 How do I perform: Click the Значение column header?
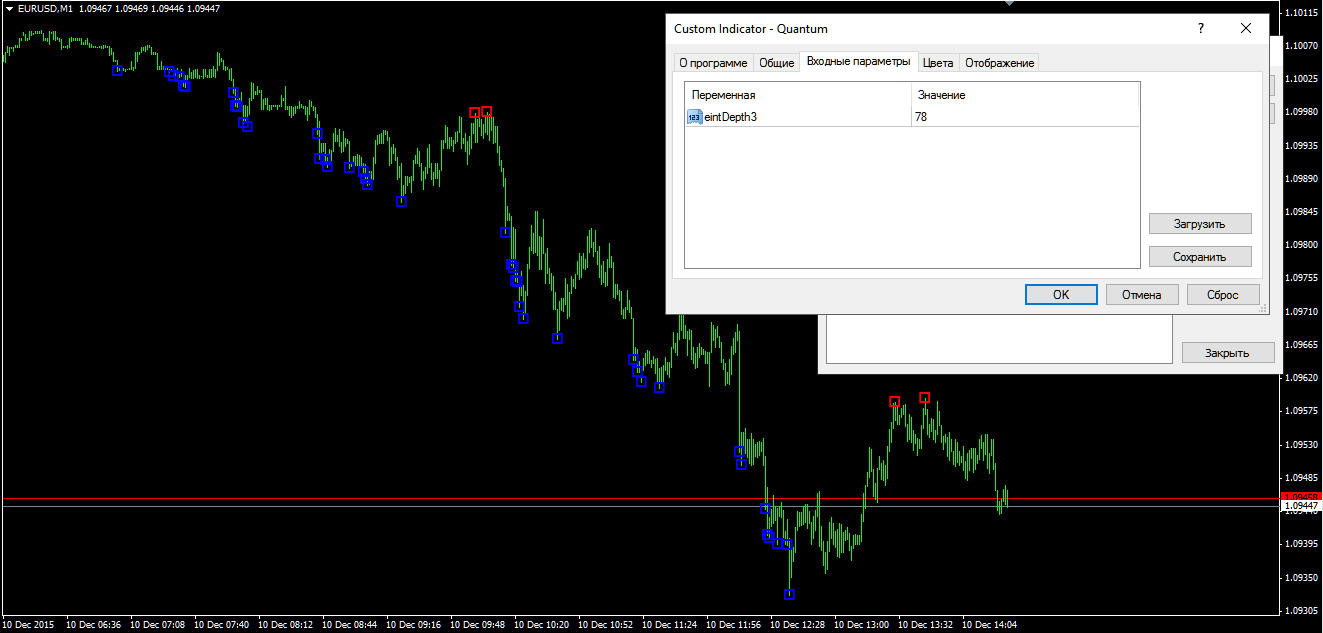[x=1025, y=95]
